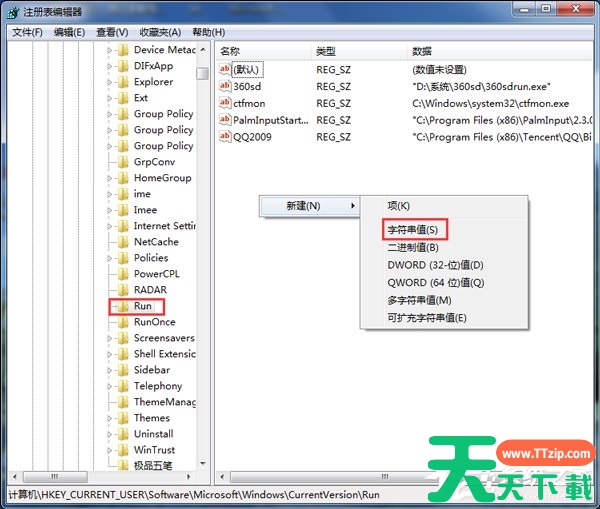This screenshot has height=509, width=600.
Task: Sort by the 类型 column header
Action: [x=359, y=51]
